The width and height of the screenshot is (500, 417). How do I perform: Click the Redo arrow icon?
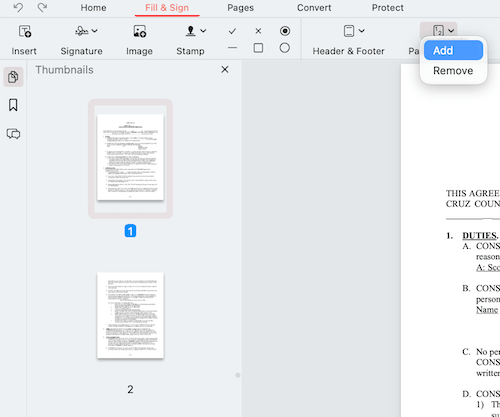pos(42,7)
